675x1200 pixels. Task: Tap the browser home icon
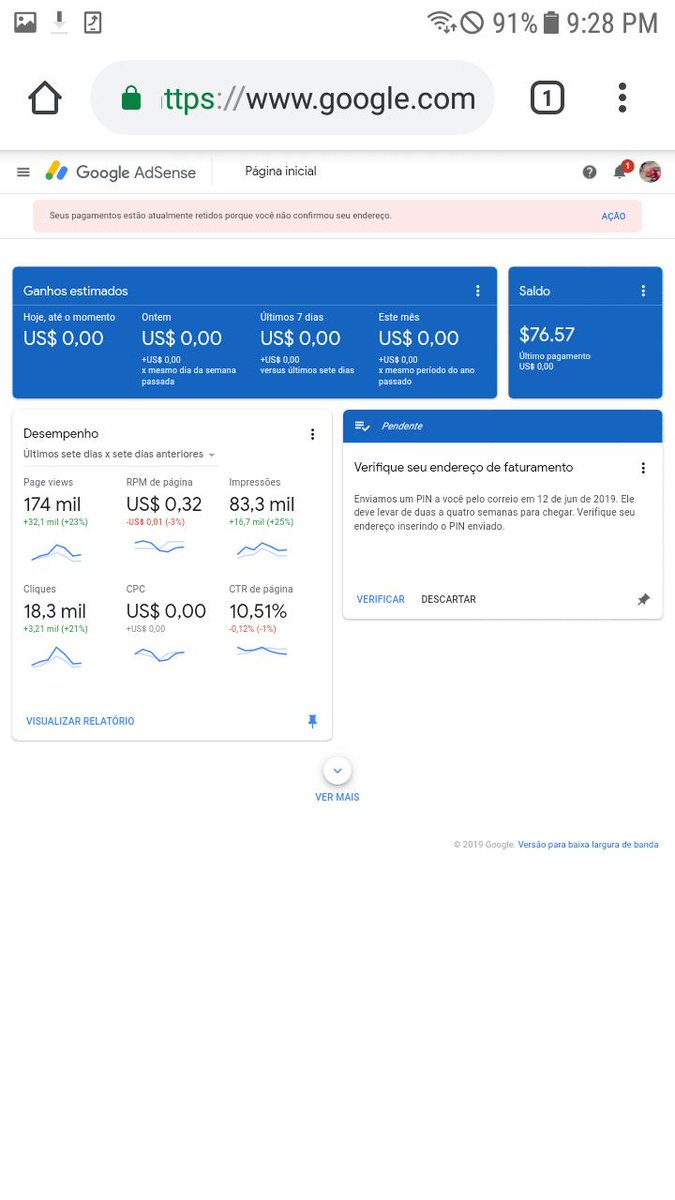point(45,98)
